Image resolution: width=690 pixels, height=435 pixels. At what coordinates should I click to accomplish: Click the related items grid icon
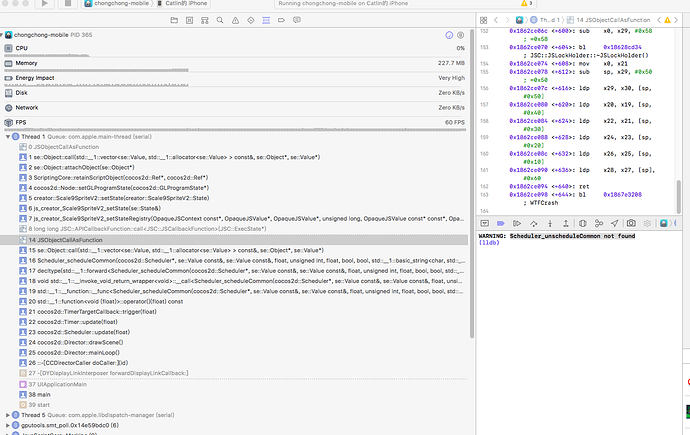pos(484,20)
